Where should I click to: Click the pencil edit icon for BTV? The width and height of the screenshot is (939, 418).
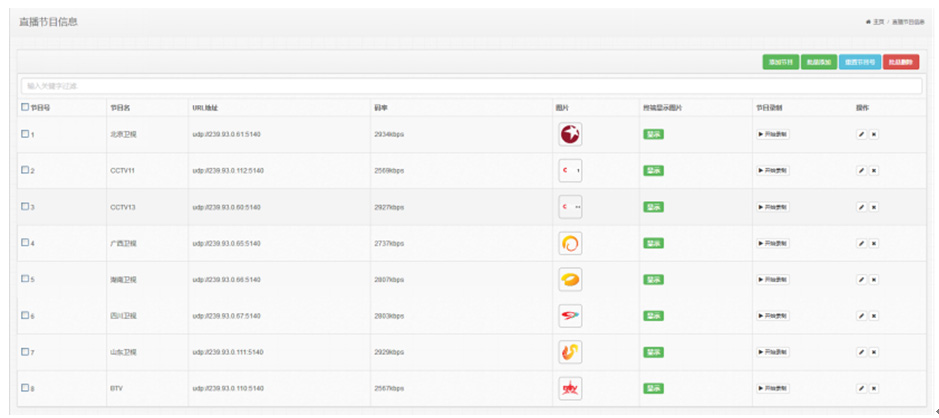(861, 389)
